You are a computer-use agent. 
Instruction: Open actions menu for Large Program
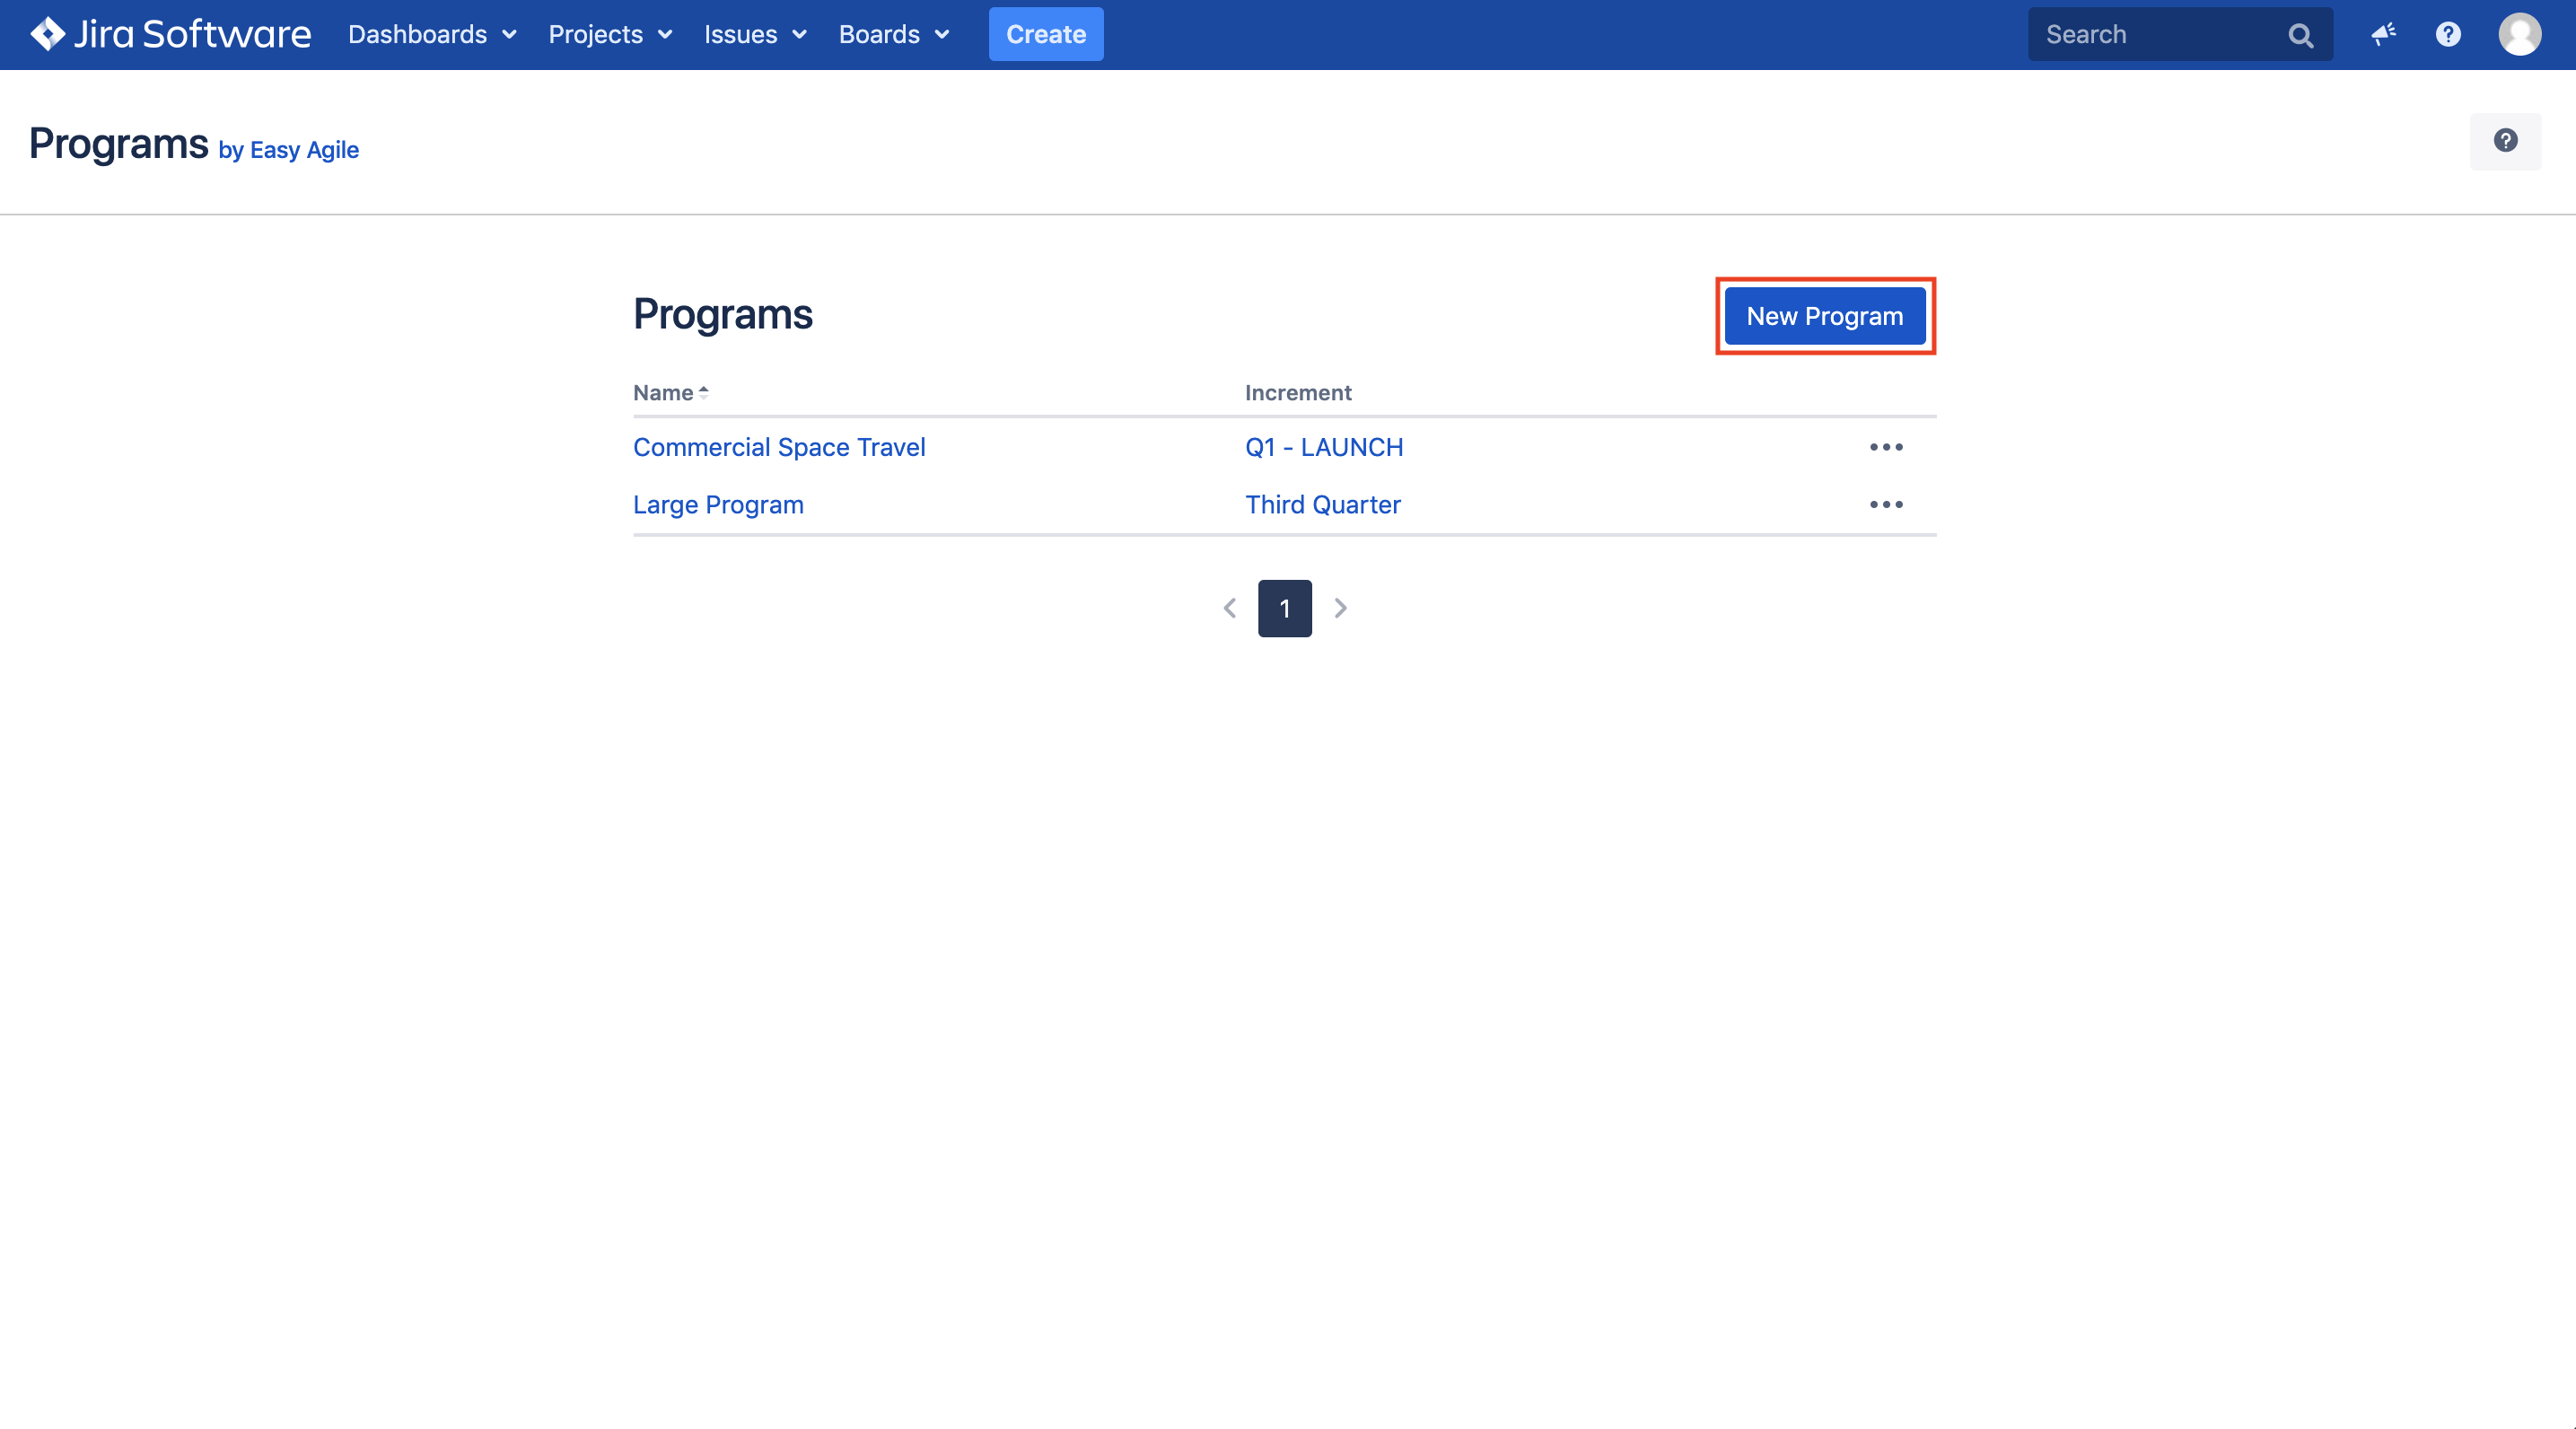1886,505
